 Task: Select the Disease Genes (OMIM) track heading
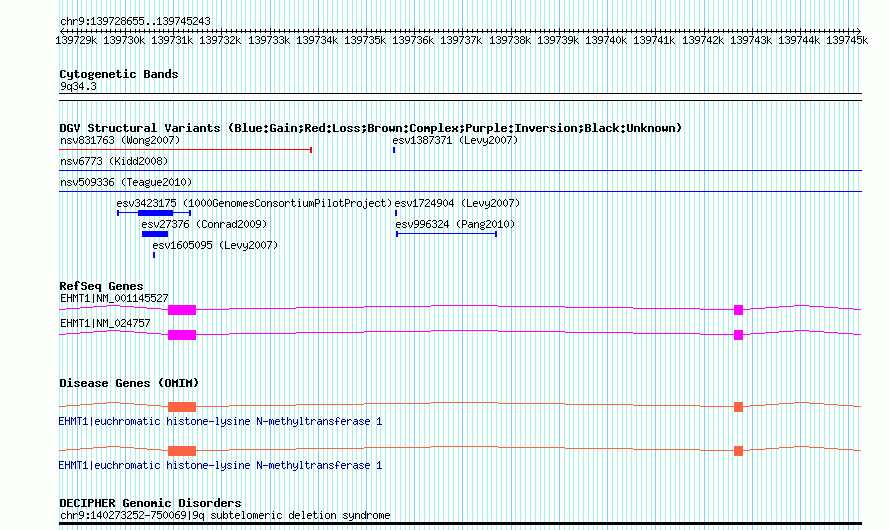coord(129,383)
